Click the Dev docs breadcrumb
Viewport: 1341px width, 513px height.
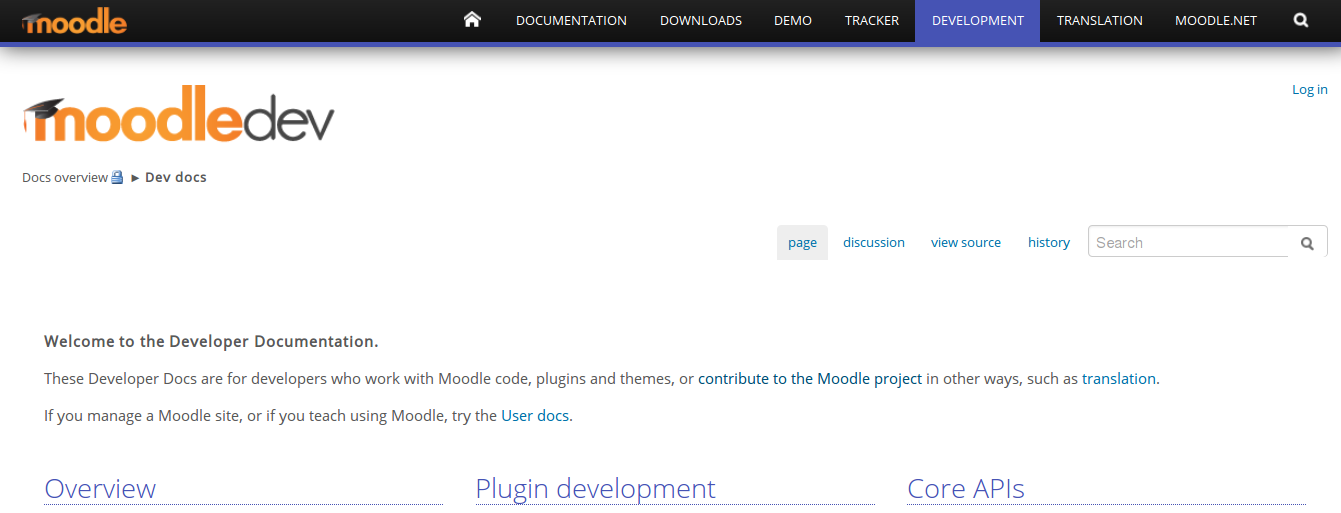(176, 177)
